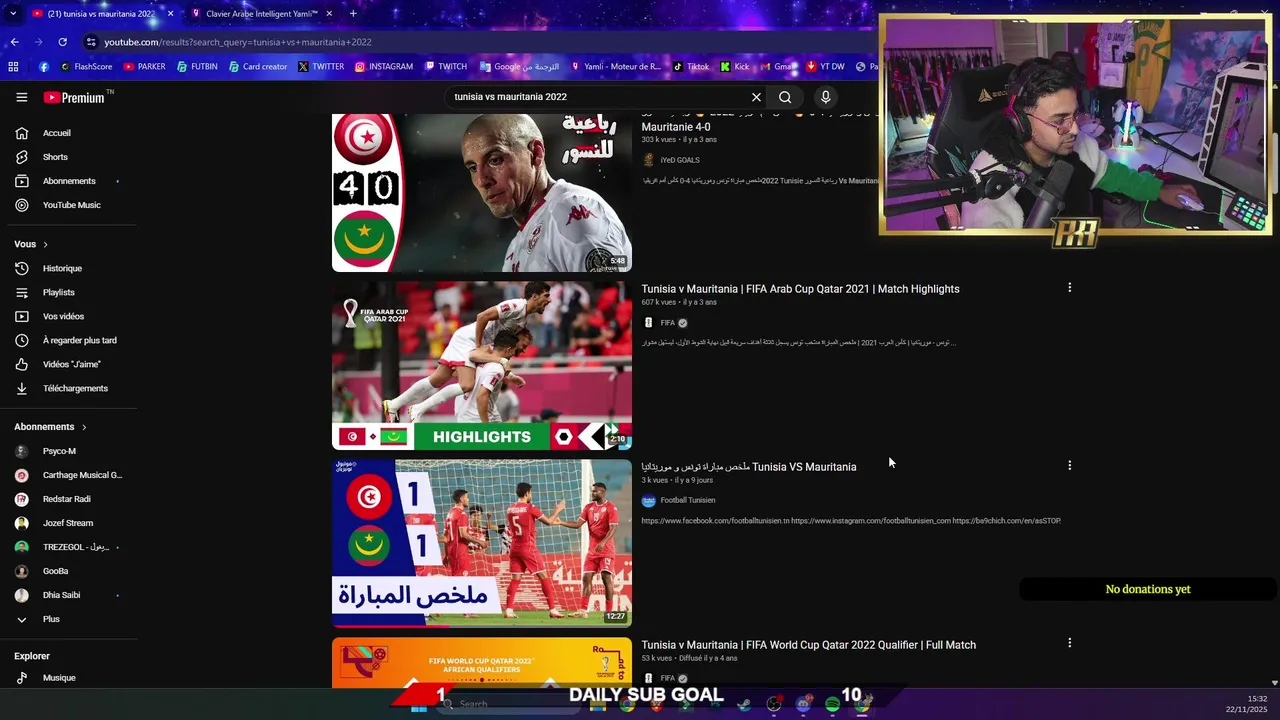Switch to Clavier Arabe Intelligent Yamli tab

(260, 14)
